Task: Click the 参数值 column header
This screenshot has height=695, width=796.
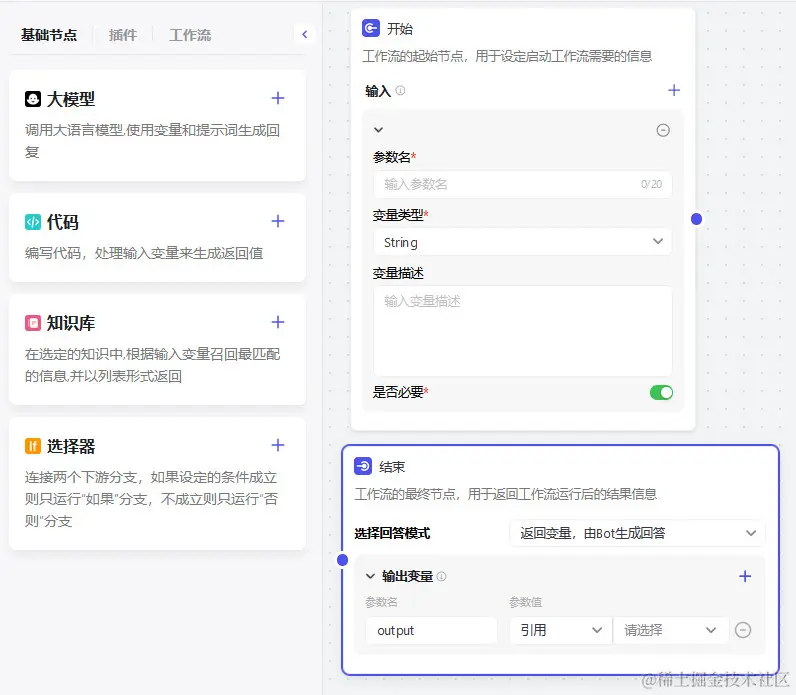Action: click(525, 602)
